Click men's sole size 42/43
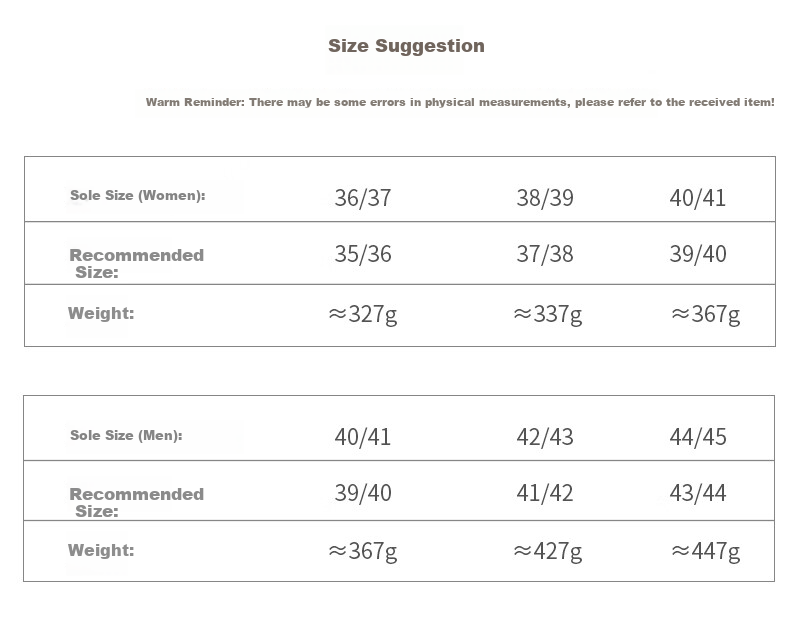 (545, 437)
